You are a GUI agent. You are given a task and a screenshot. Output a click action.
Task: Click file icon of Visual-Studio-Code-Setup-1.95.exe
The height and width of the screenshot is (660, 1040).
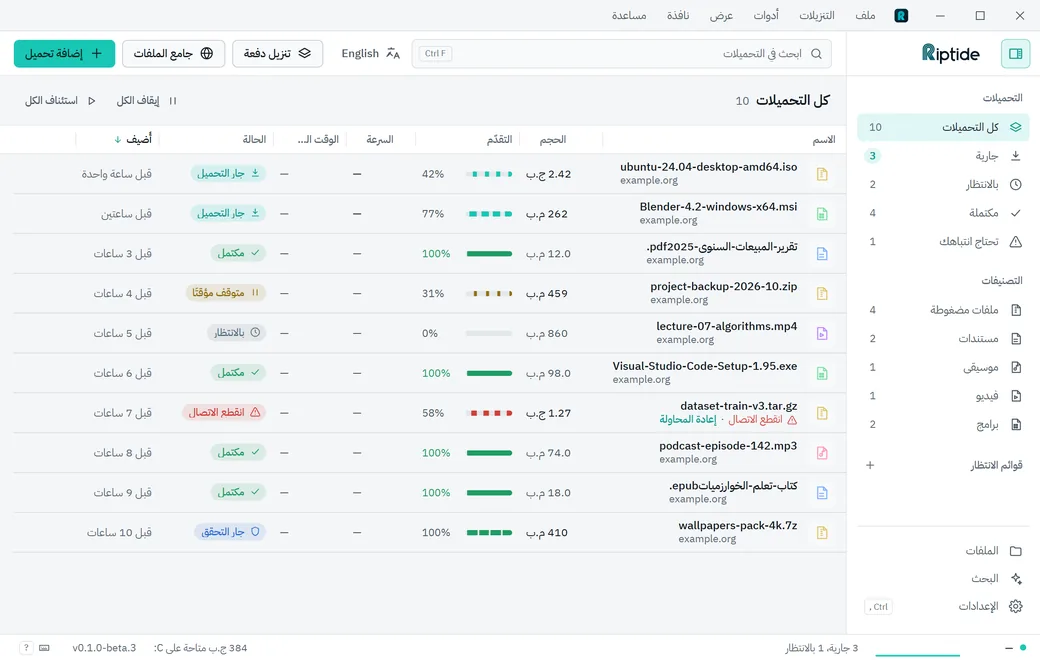pos(822,373)
